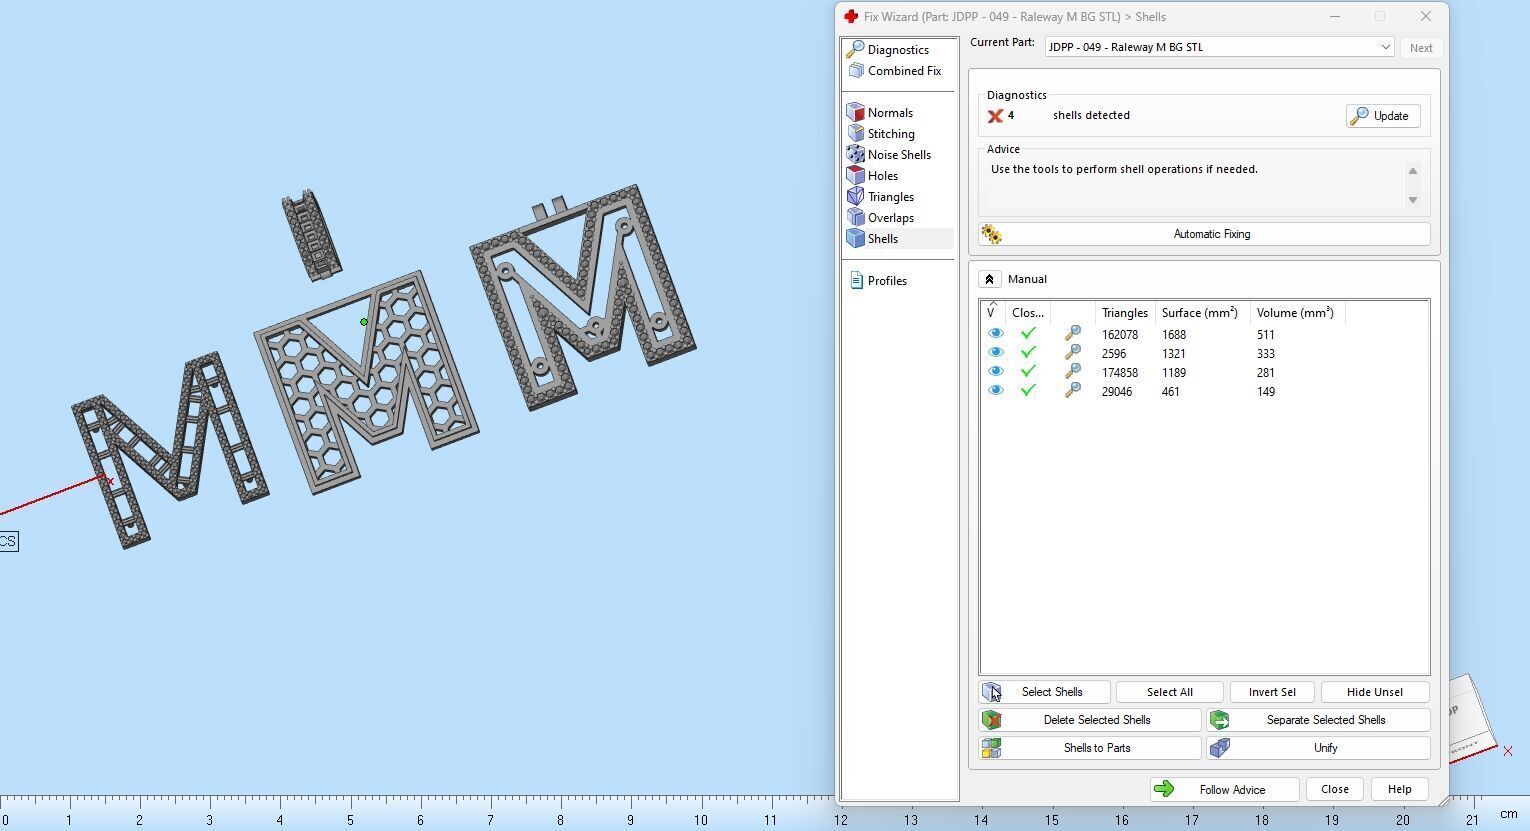1530x831 pixels.
Task: Click the Hide Unsel button
Action: pyautogui.click(x=1374, y=692)
